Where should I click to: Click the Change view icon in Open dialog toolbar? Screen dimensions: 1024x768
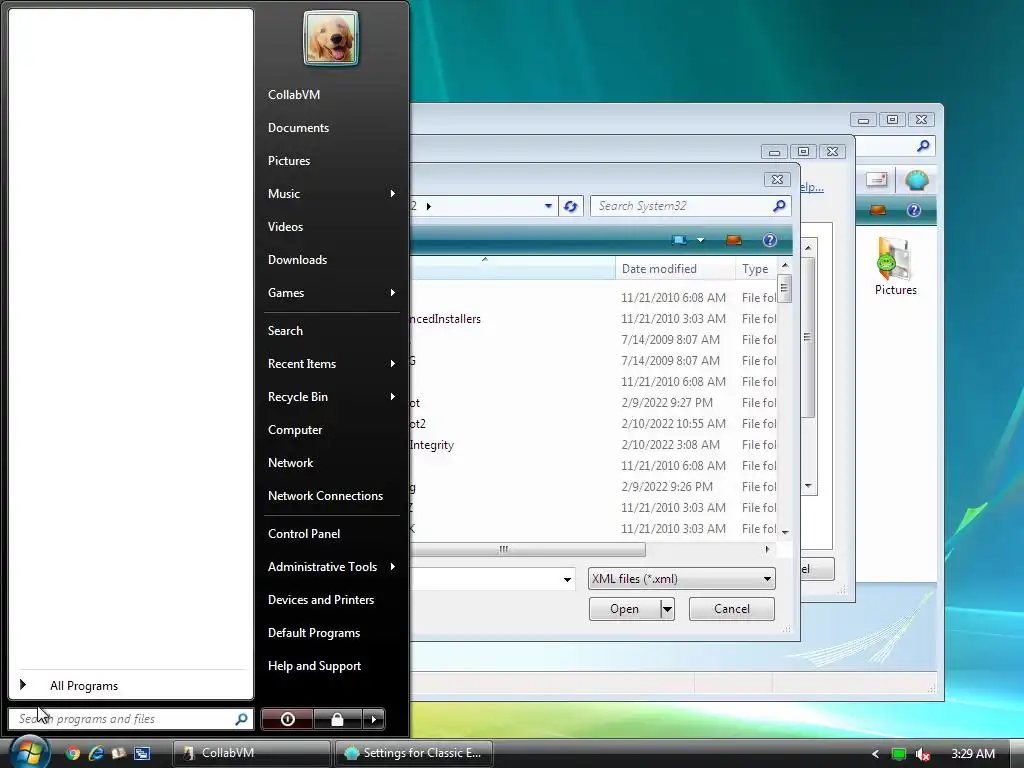click(679, 240)
